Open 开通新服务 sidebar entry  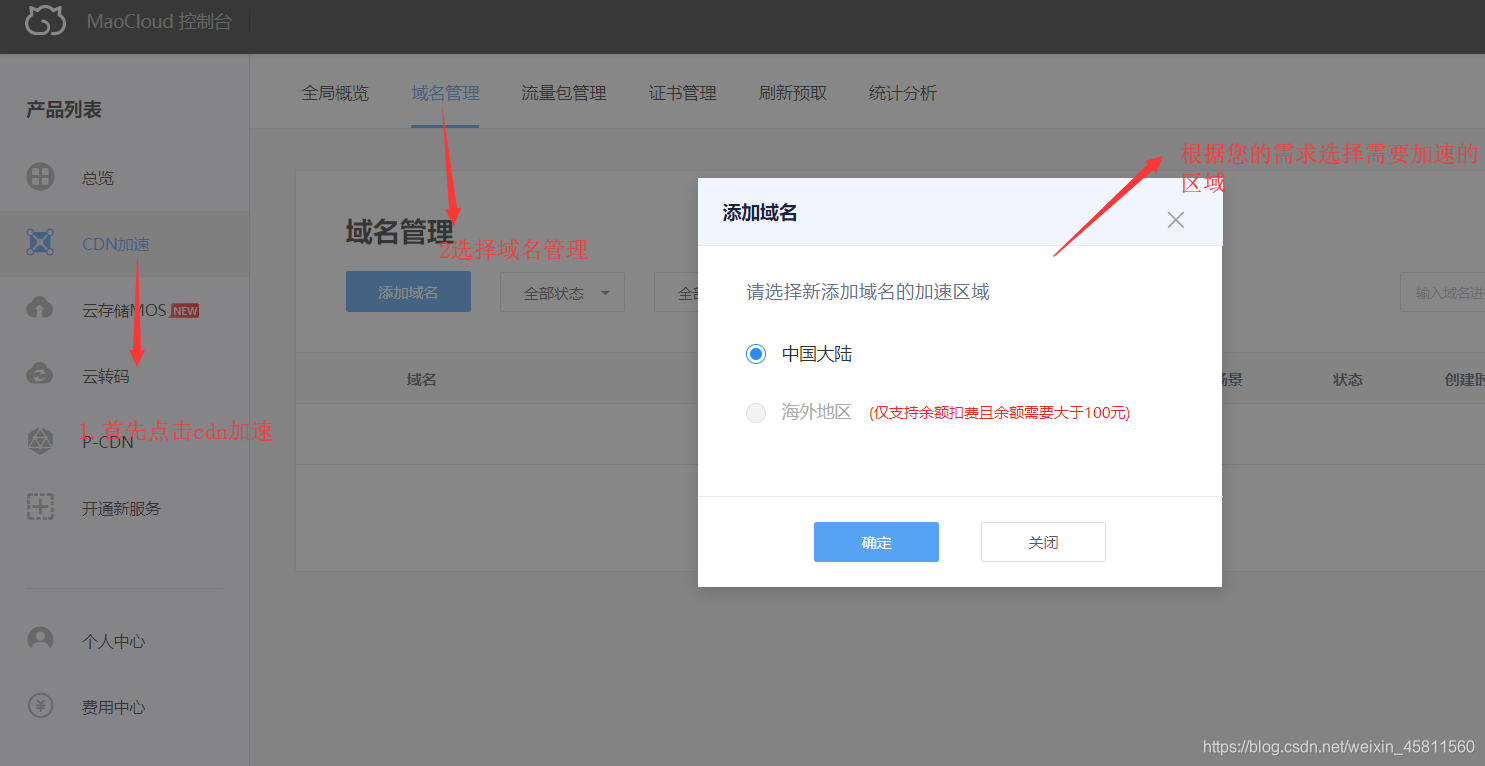(125, 508)
